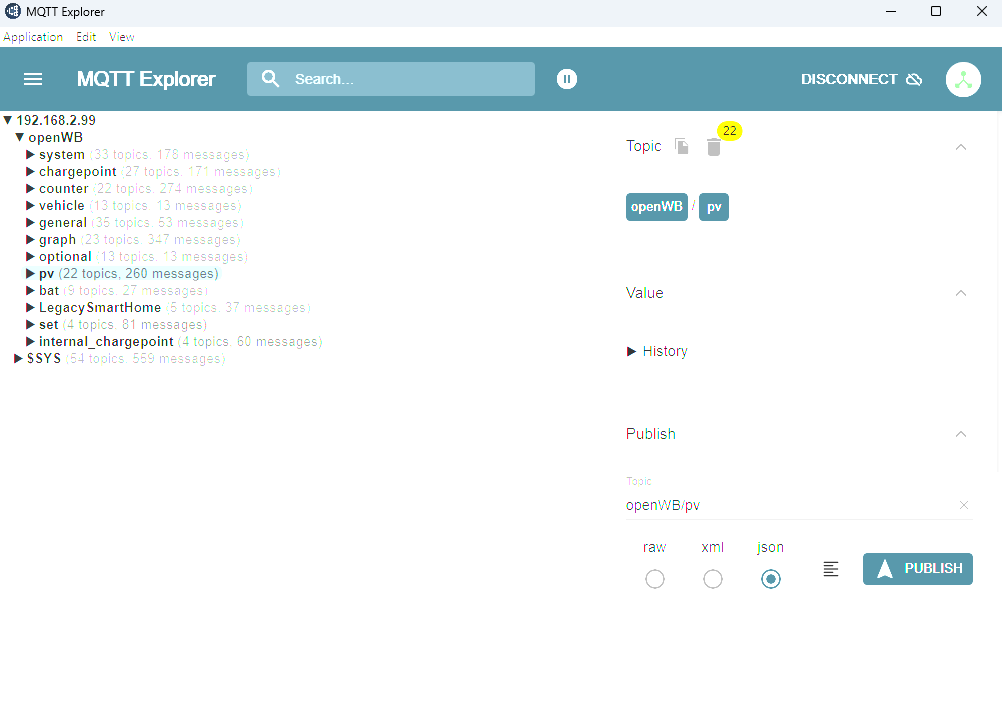Expand the graph topic node
Image resolution: width=1002 pixels, height=705 pixels.
[30, 240]
